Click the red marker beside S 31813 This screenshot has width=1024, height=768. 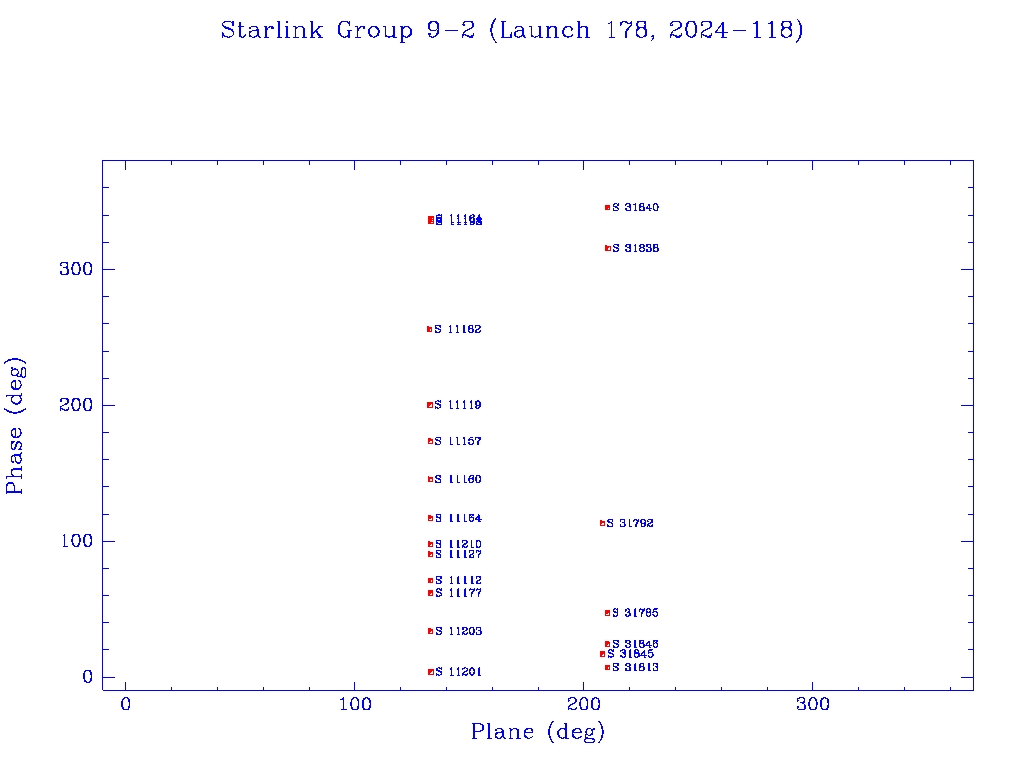[x=607, y=667]
